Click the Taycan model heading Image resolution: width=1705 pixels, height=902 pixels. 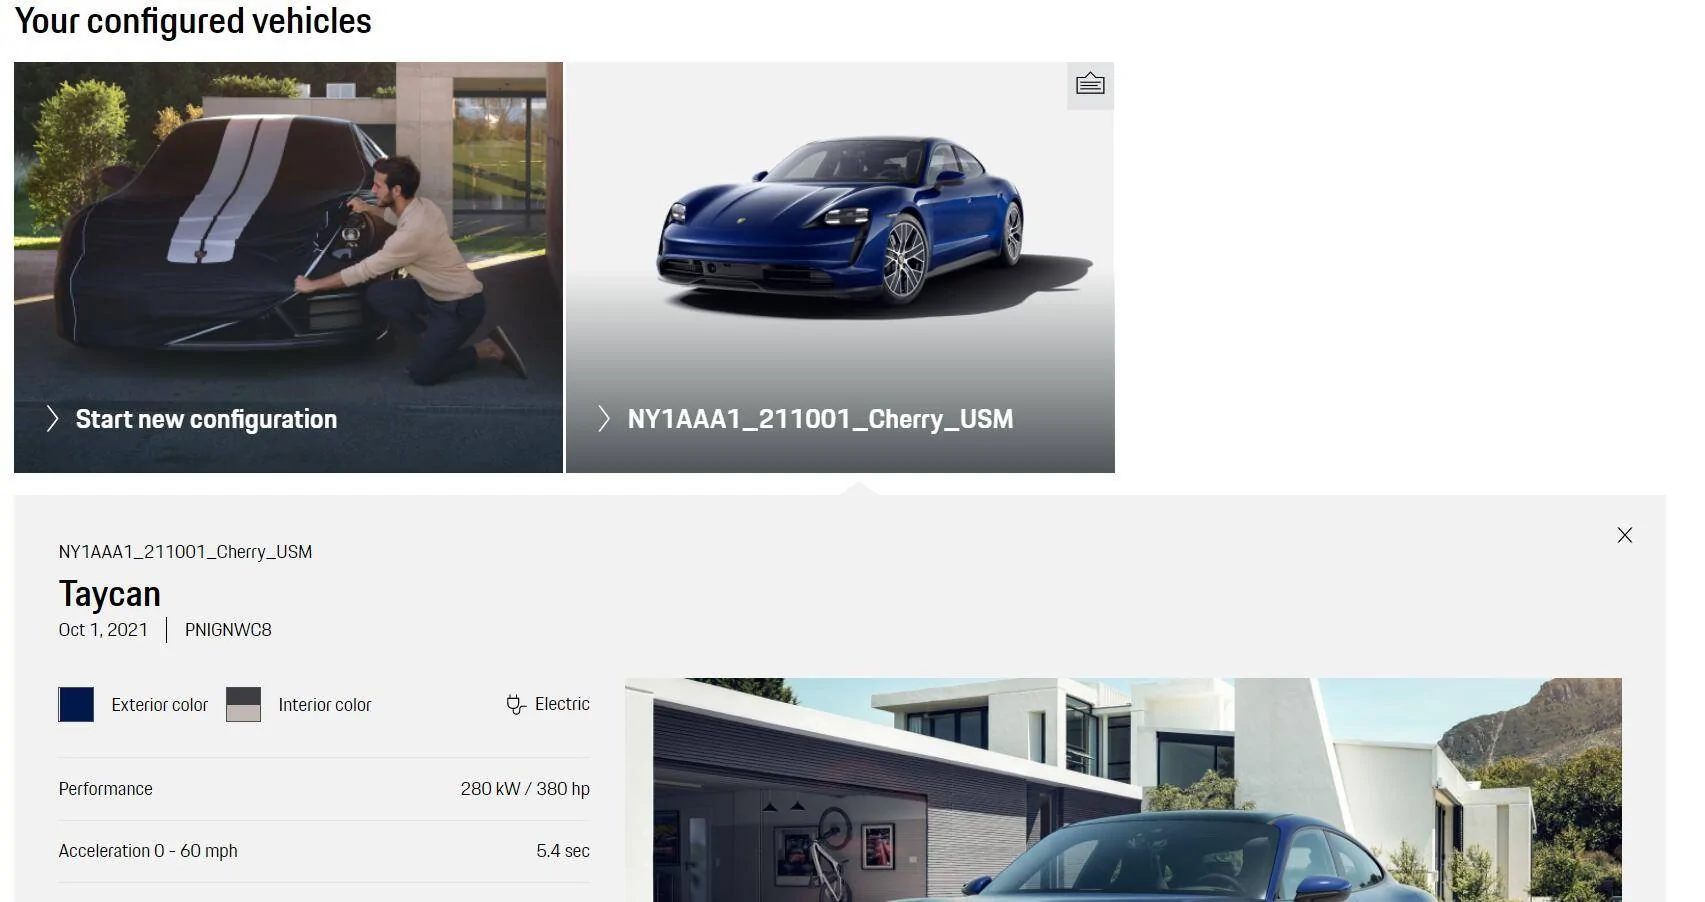click(x=109, y=594)
